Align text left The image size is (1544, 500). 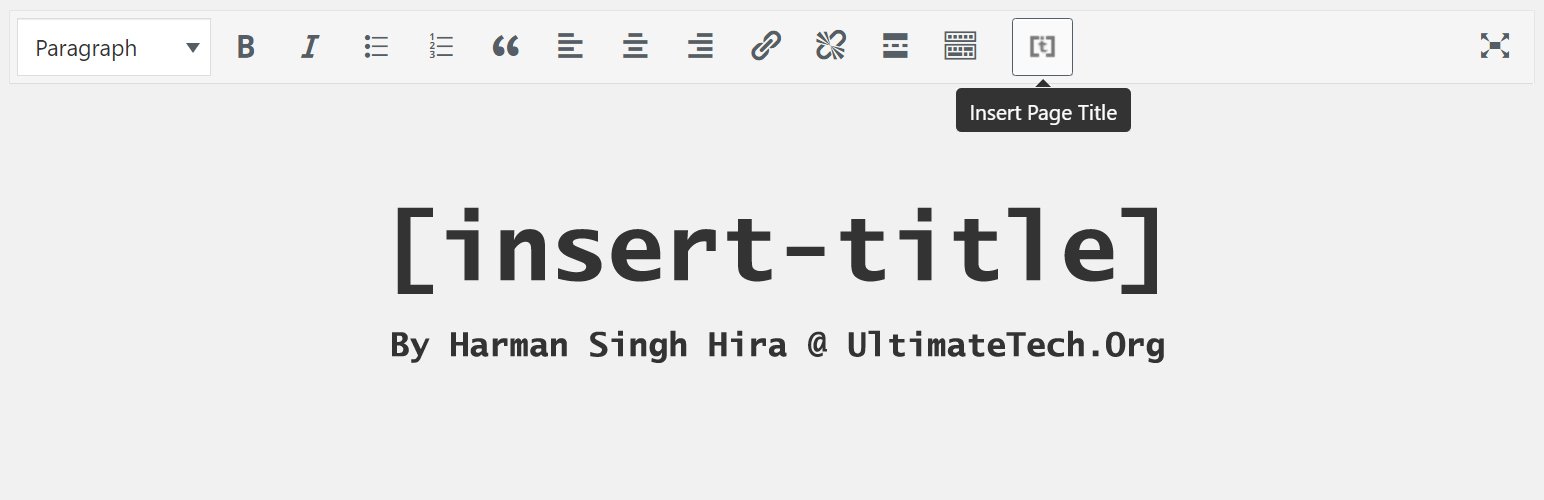tap(570, 46)
